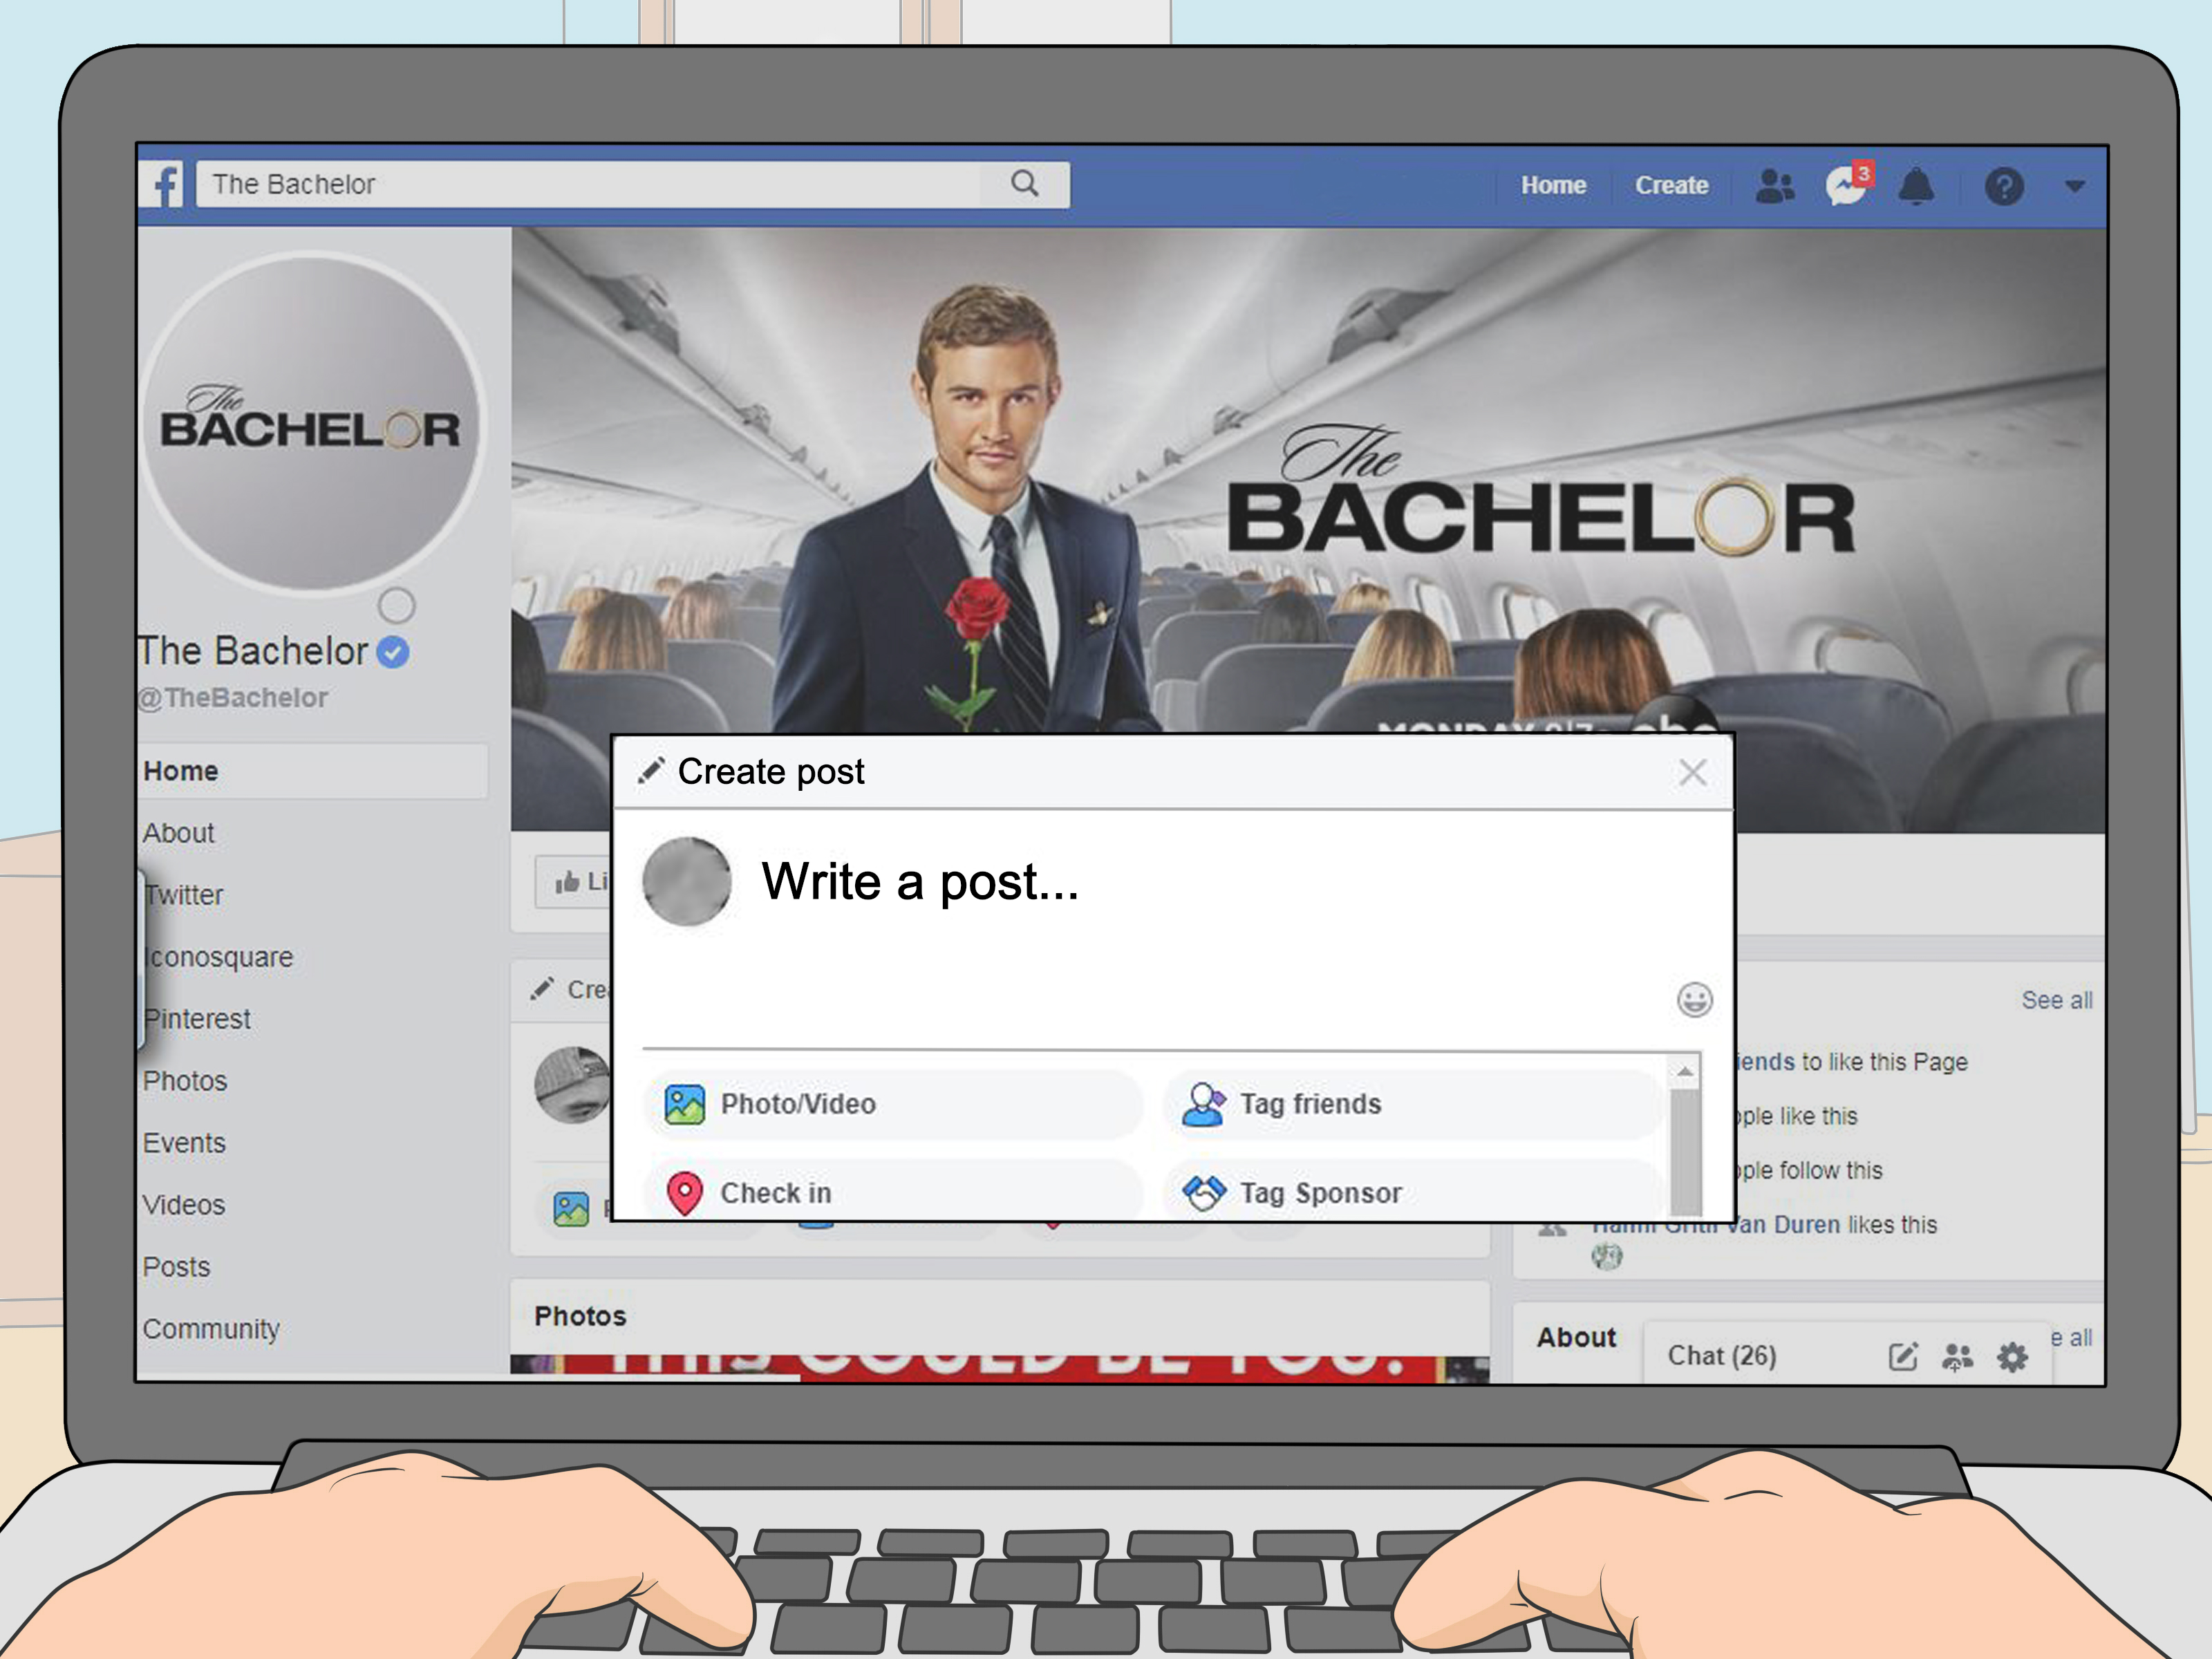Click the user avatar in post dialog
2212x1659 pixels.
686,881
